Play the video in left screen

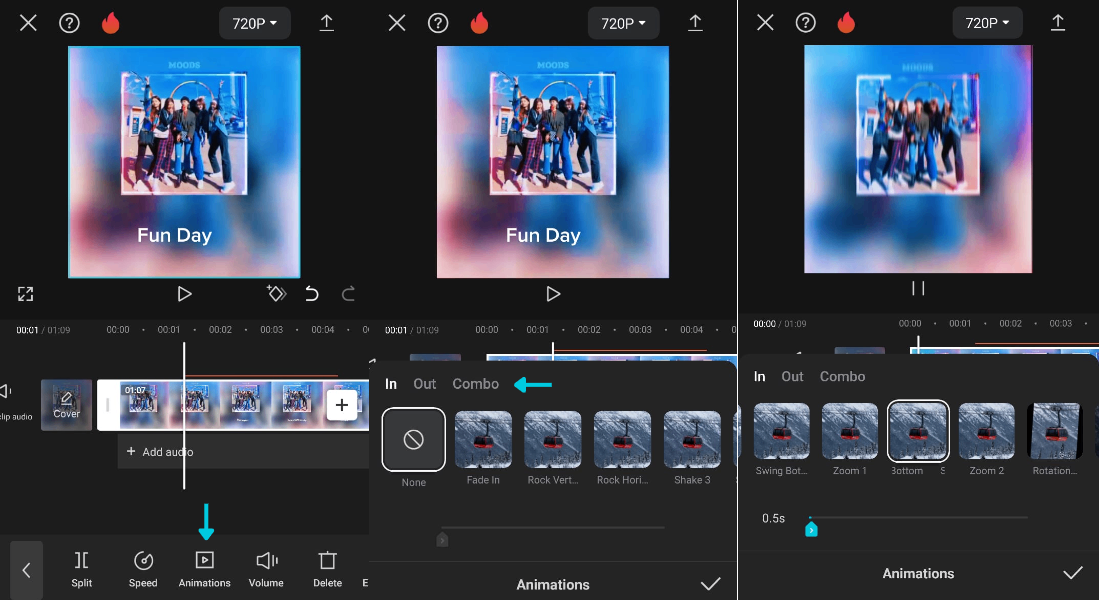point(184,294)
